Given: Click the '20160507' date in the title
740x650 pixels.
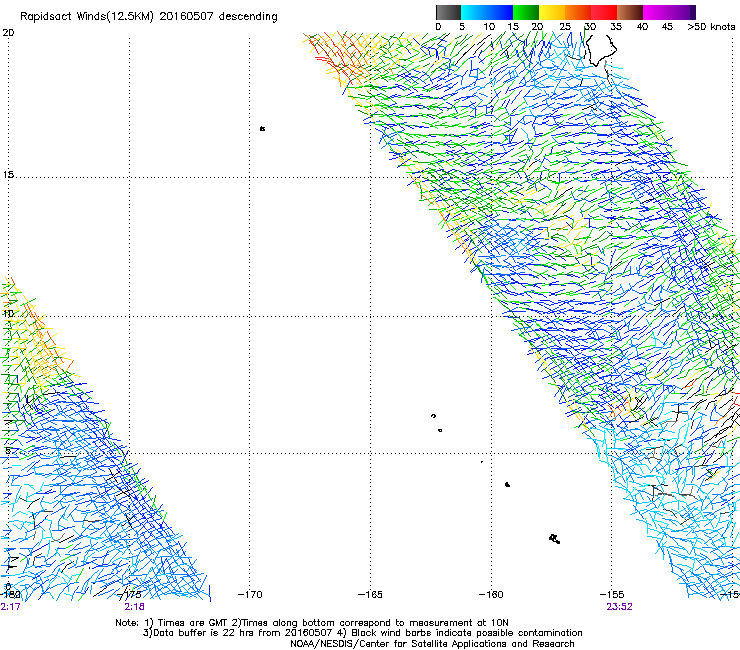Looking at the screenshot, I should tap(186, 16).
